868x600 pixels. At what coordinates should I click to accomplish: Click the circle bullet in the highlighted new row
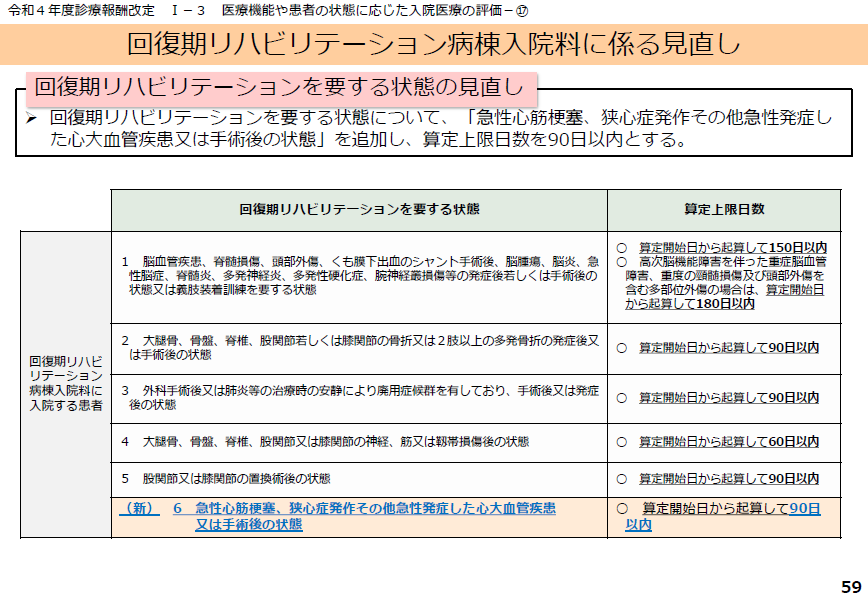pyautogui.click(x=621, y=509)
